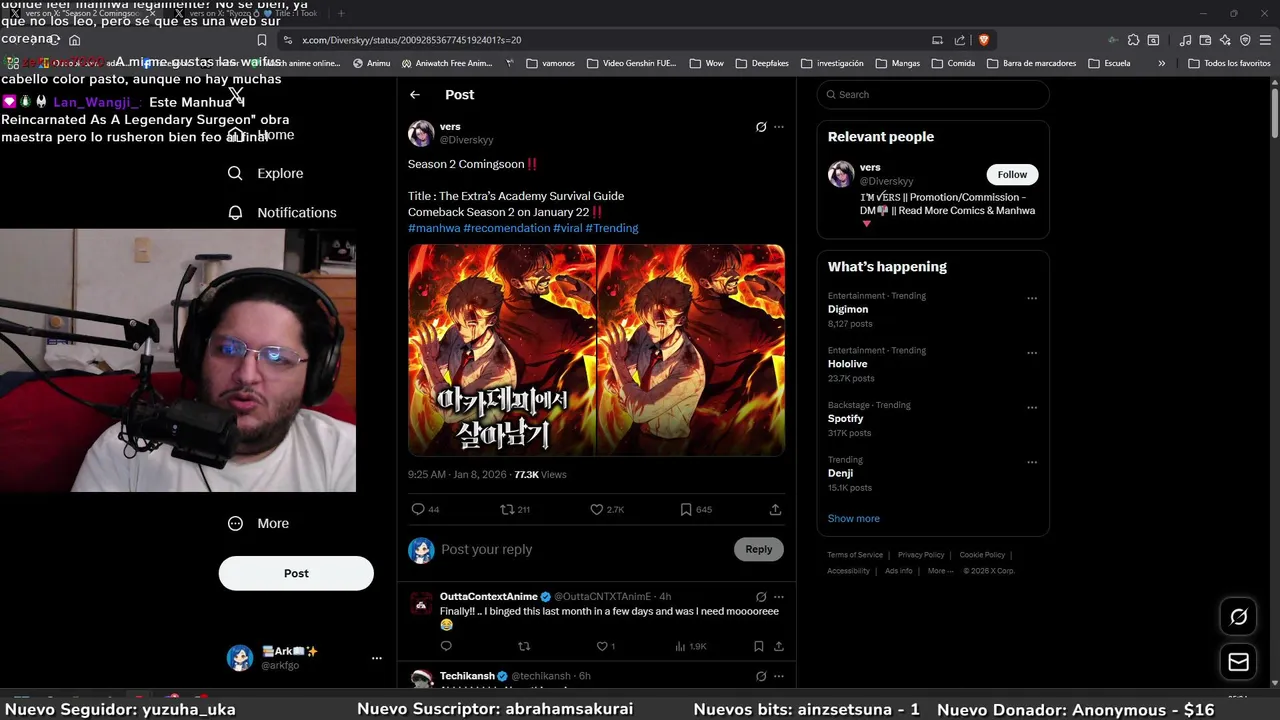Open the Escuela bookmark folder

coord(1109,63)
